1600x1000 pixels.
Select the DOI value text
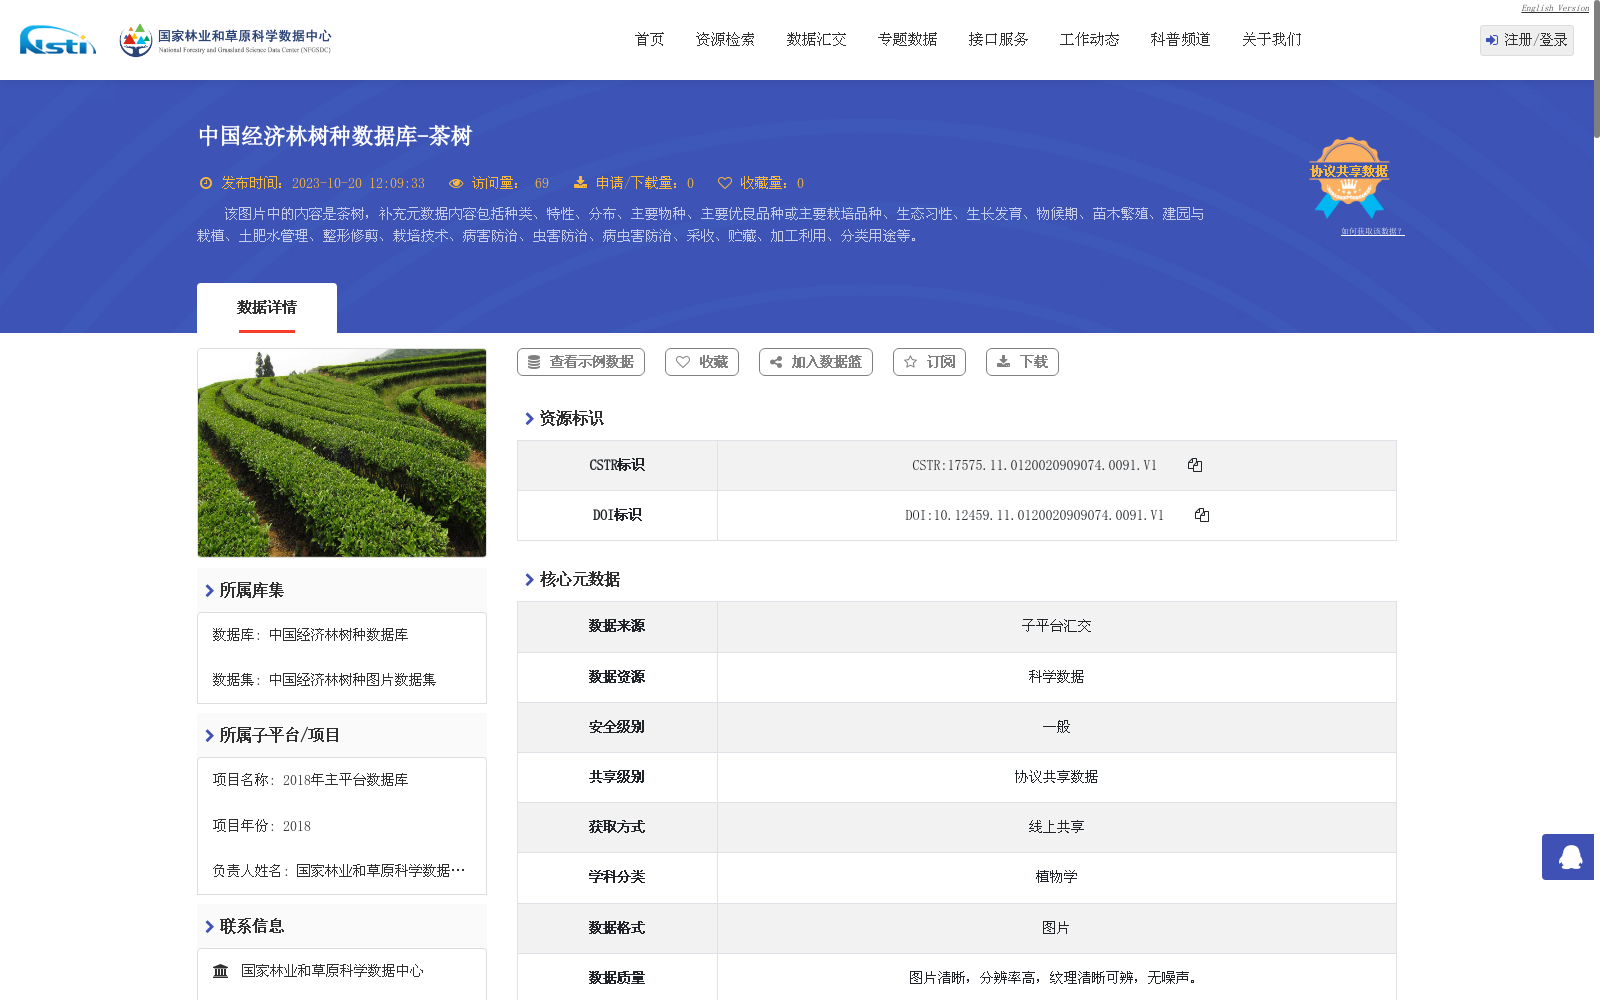pos(1034,515)
